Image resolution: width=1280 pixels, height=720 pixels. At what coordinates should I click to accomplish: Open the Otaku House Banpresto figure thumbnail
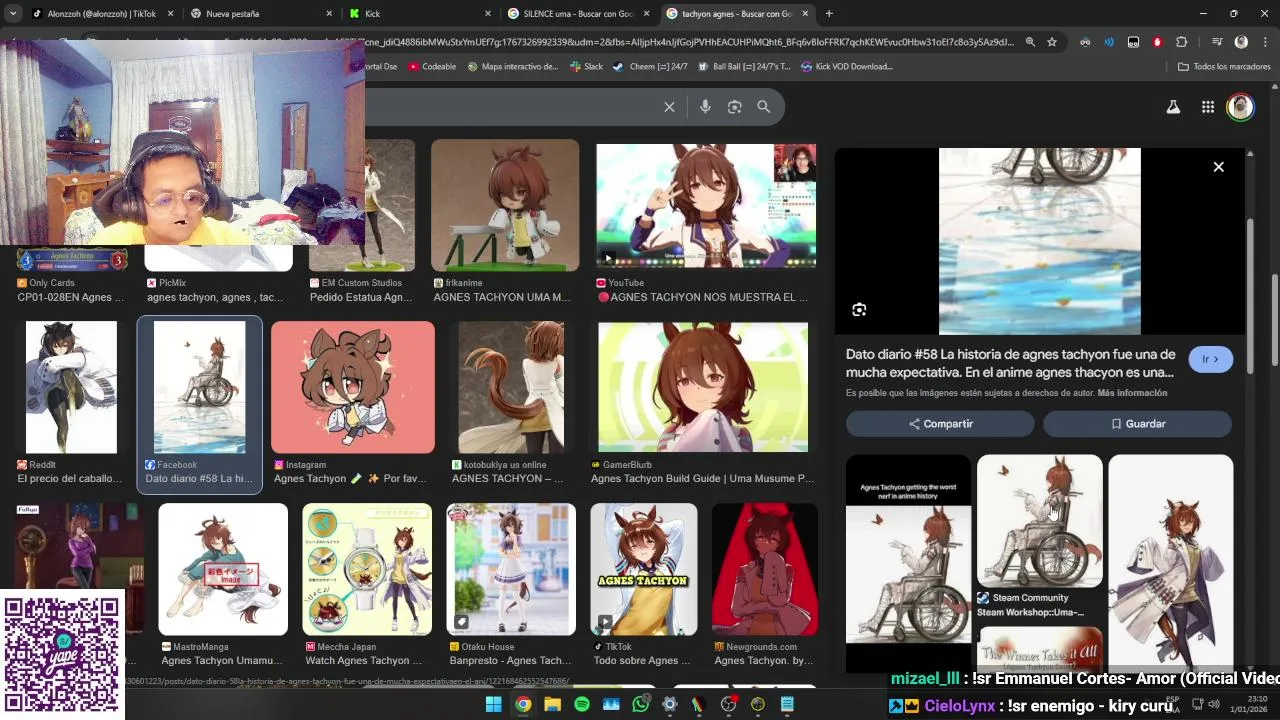511,569
